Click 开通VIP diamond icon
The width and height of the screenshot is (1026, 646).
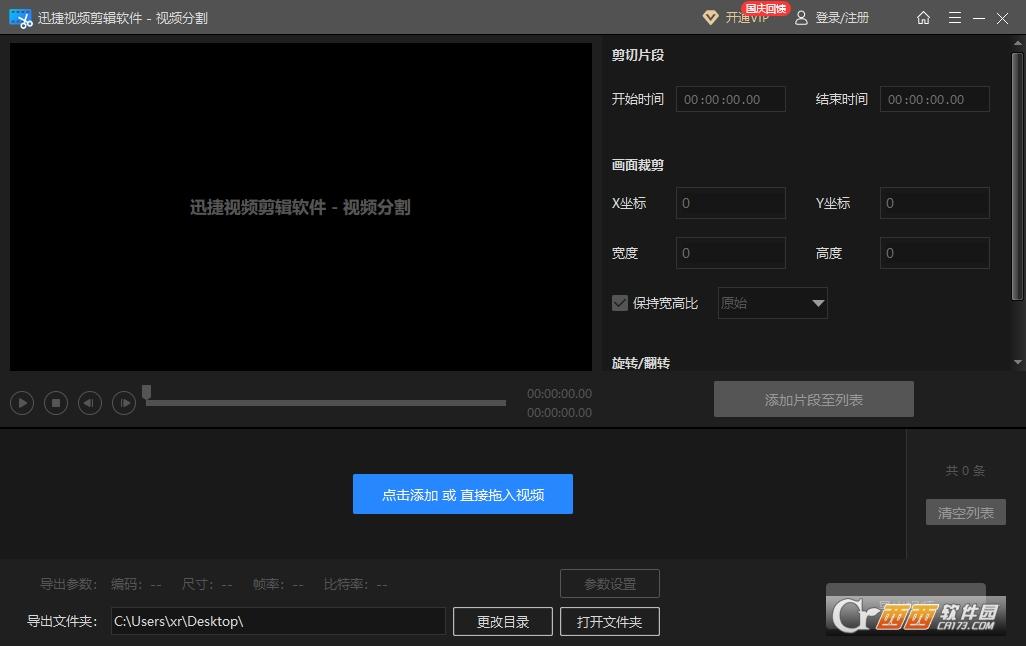tap(710, 18)
